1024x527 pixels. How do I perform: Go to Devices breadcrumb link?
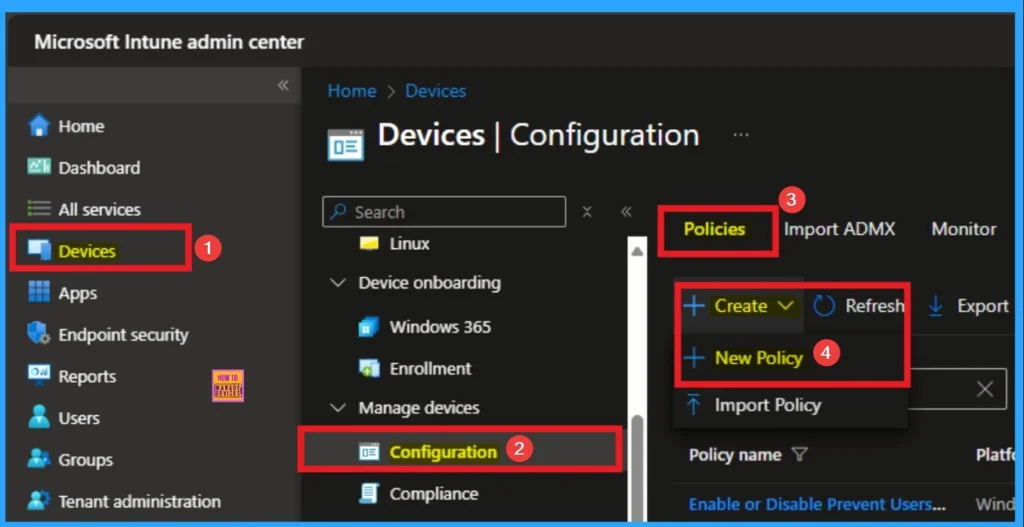(436, 91)
